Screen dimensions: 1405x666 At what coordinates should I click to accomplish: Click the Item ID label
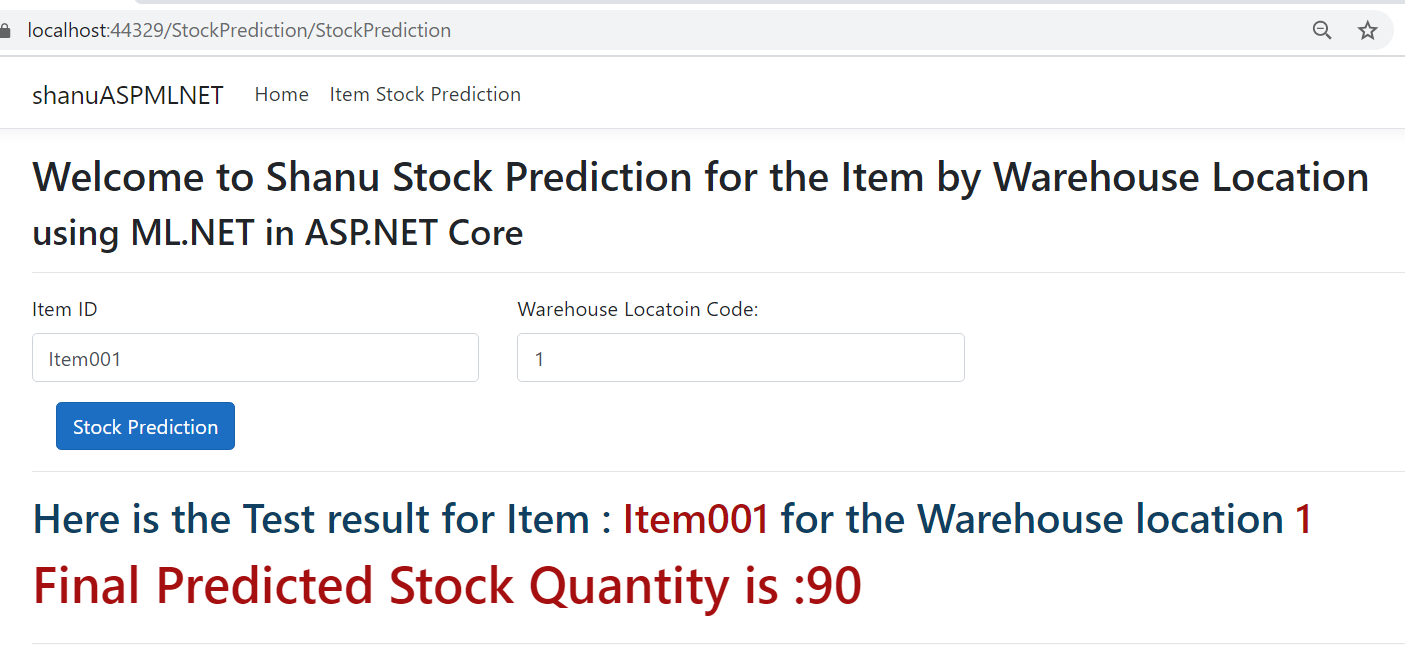65,309
